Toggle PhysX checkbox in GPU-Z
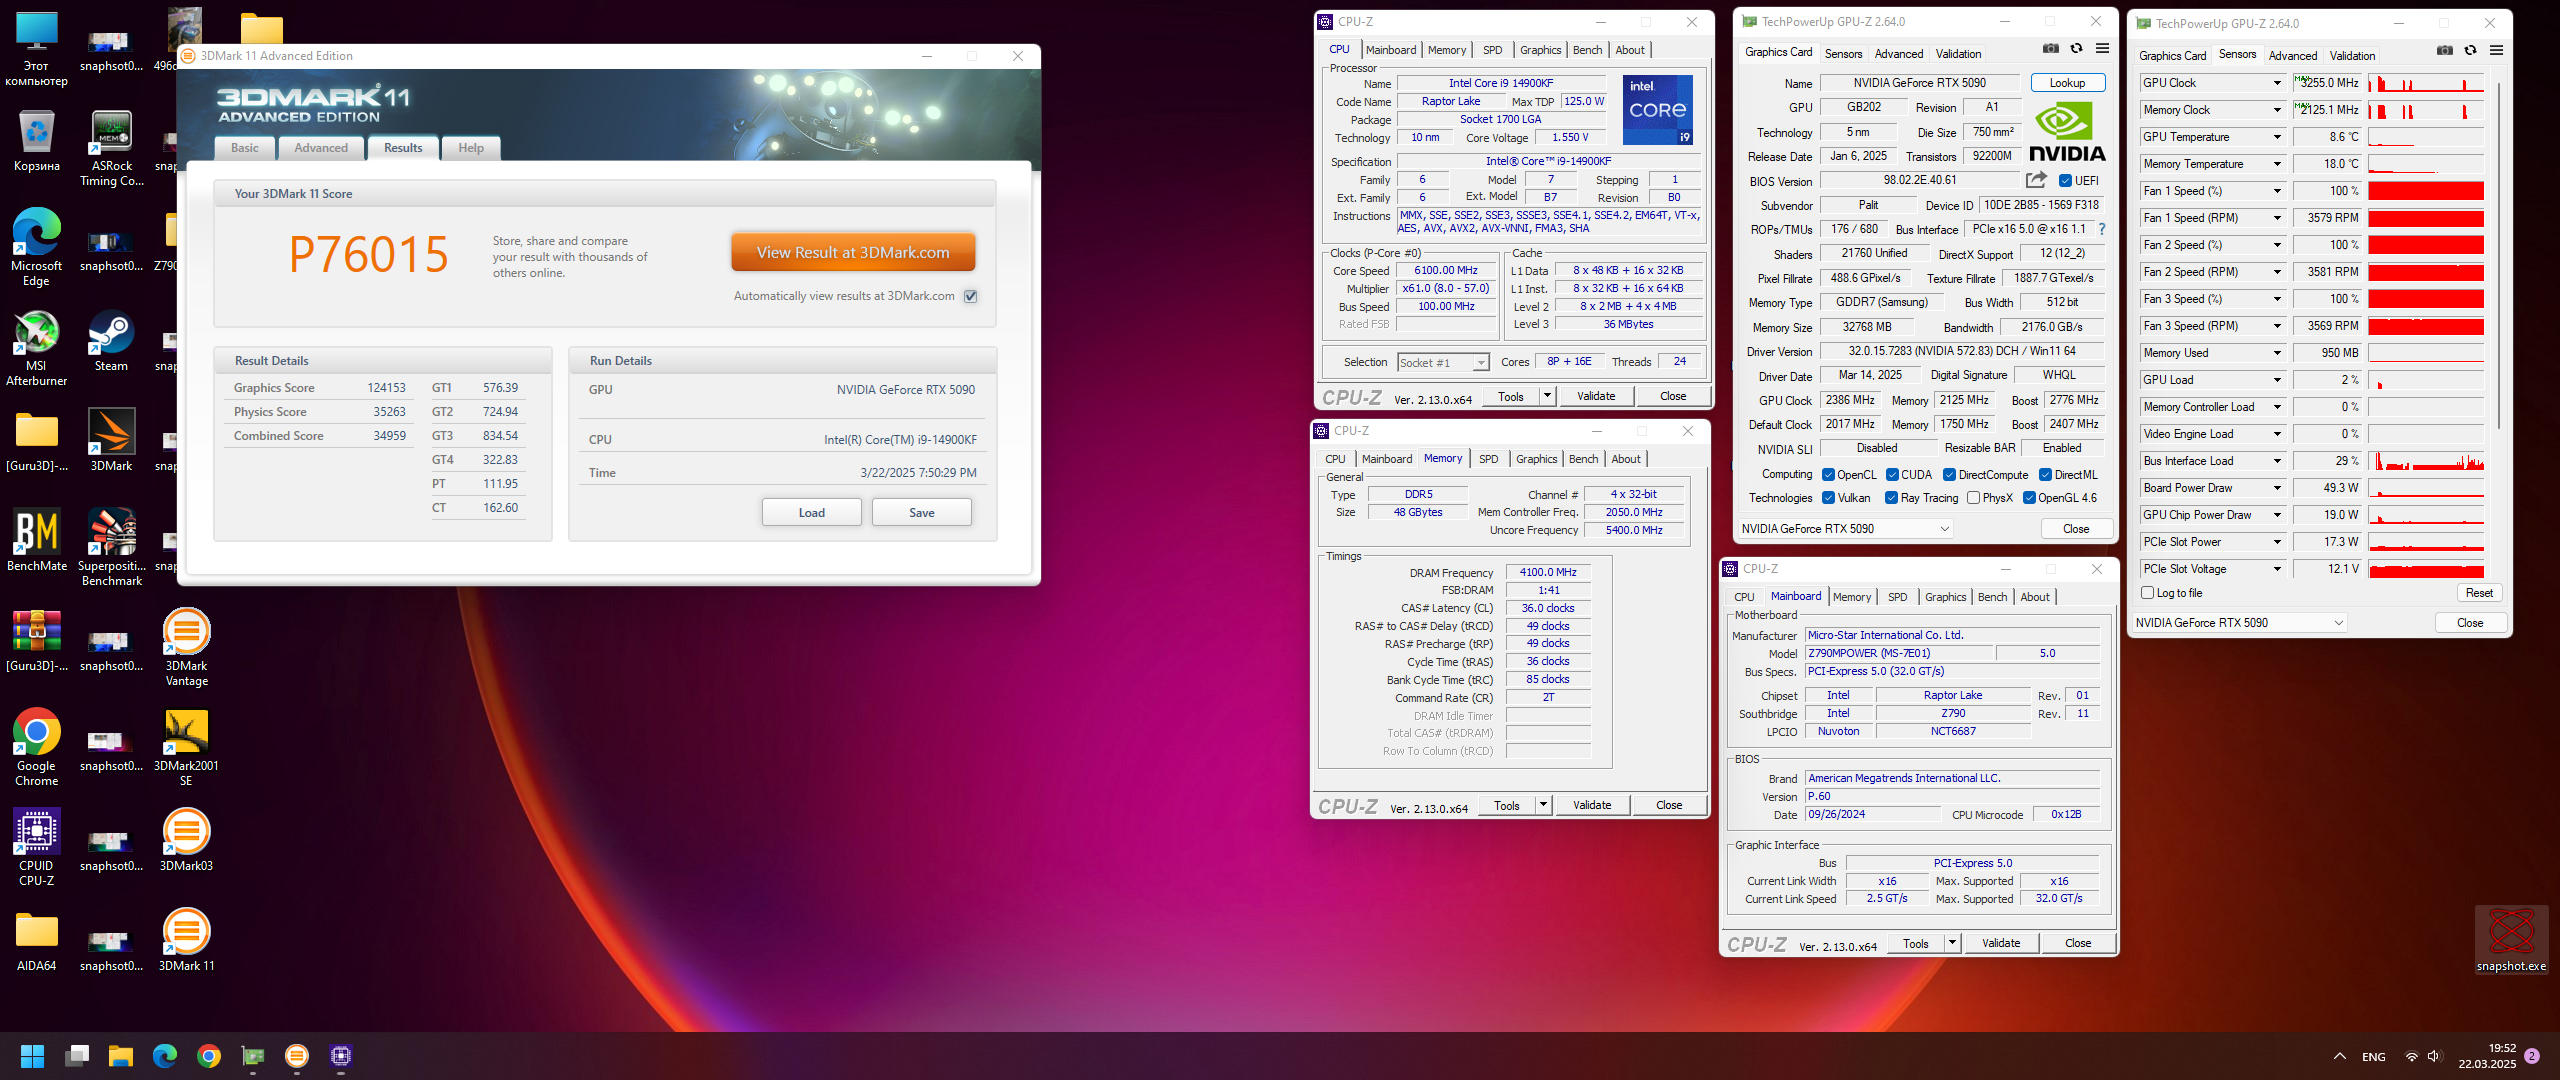 1973,498
